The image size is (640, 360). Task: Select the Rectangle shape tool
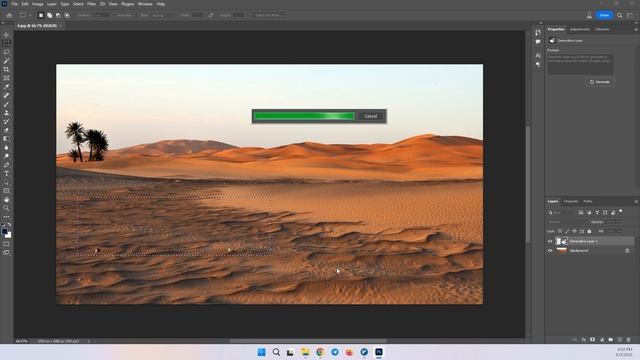(7, 191)
